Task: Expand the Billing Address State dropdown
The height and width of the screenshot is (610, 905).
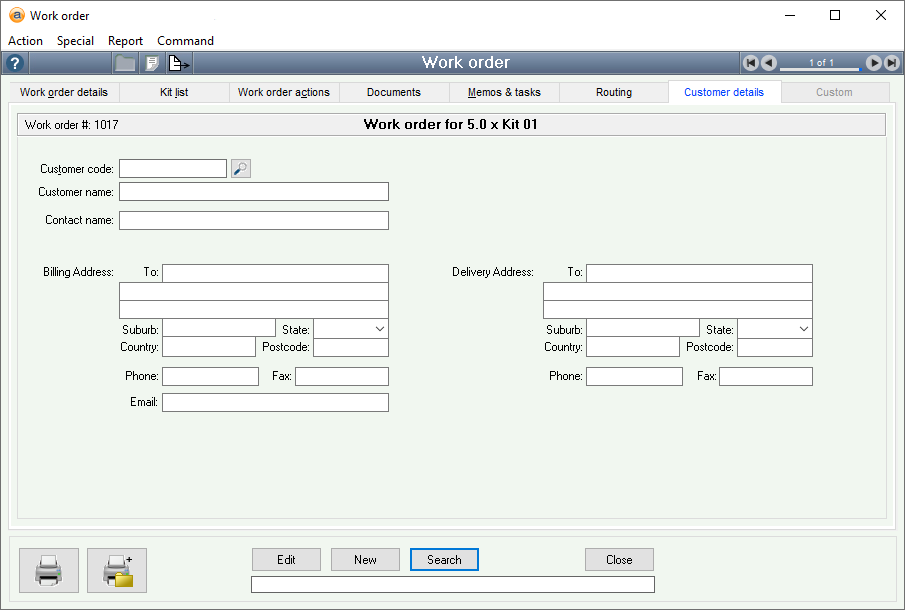Action: click(379, 329)
